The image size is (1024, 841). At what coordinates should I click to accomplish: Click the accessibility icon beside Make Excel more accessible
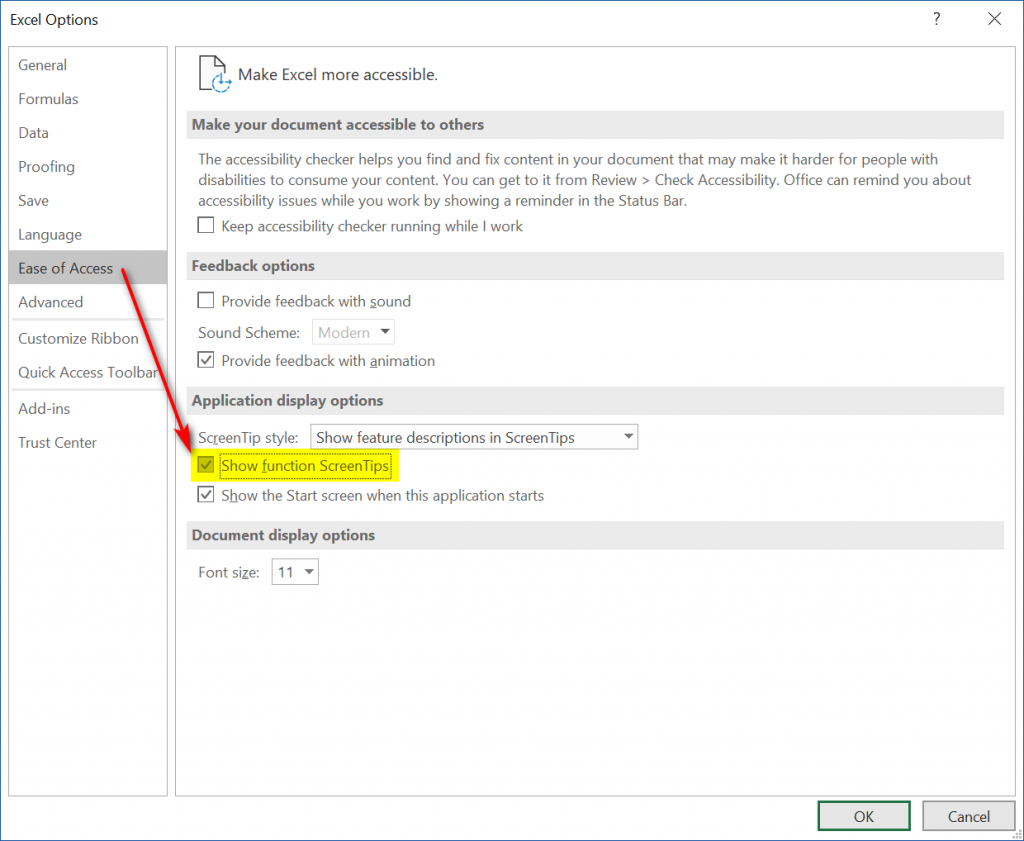pyautogui.click(x=215, y=75)
